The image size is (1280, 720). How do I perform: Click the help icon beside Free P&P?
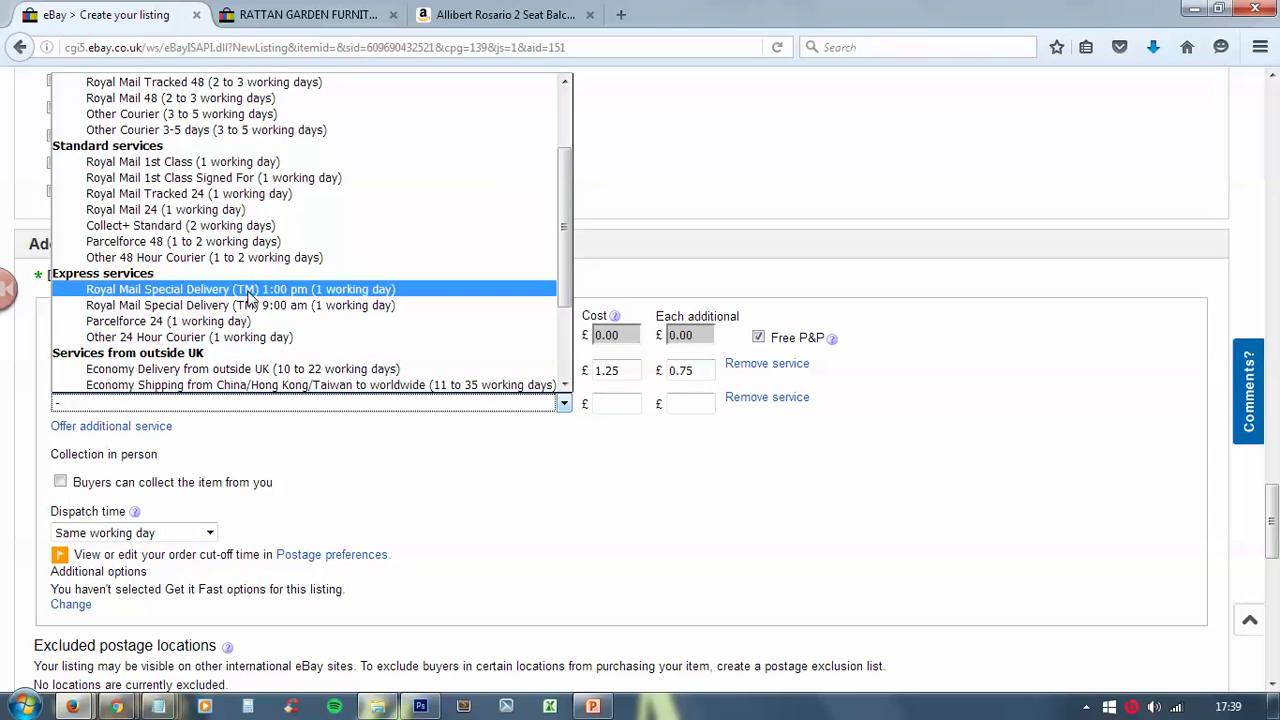pyautogui.click(x=832, y=339)
